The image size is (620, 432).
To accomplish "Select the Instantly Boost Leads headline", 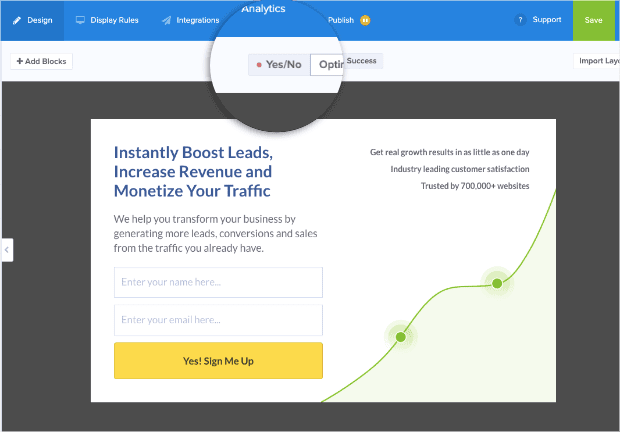I will [x=193, y=172].
